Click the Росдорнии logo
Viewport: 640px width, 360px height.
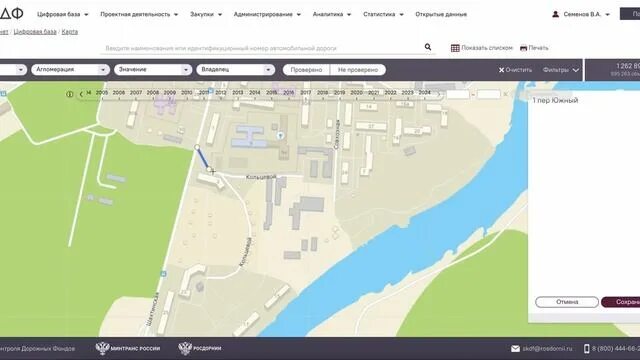click(200, 348)
